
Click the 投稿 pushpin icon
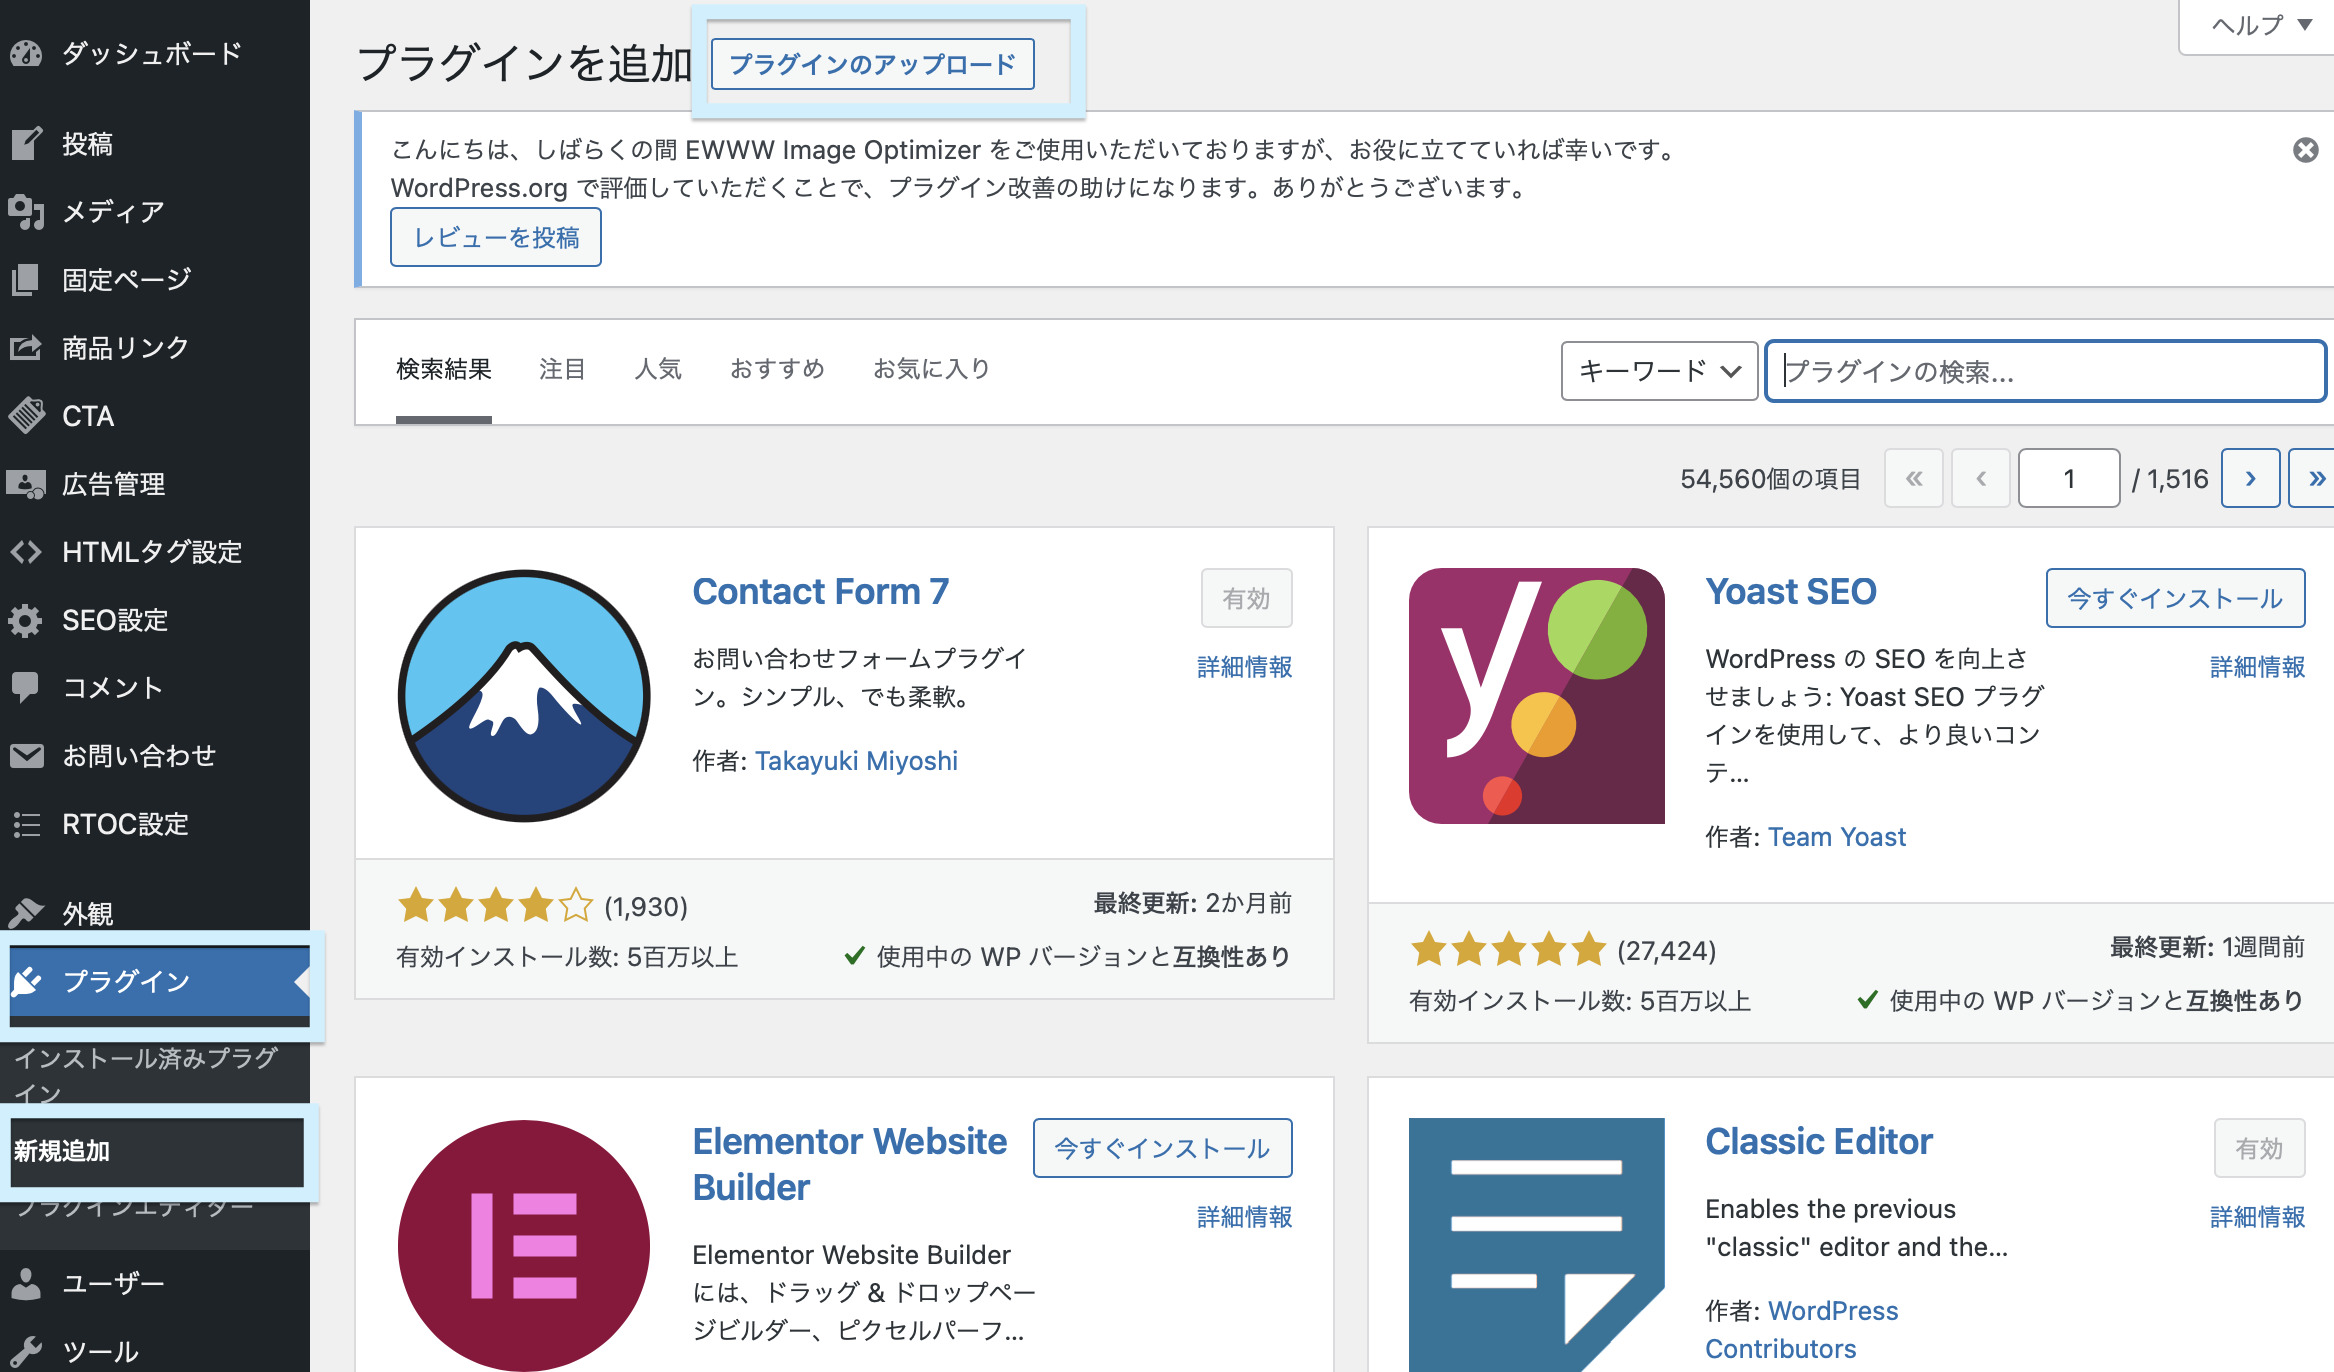[26, 143]
